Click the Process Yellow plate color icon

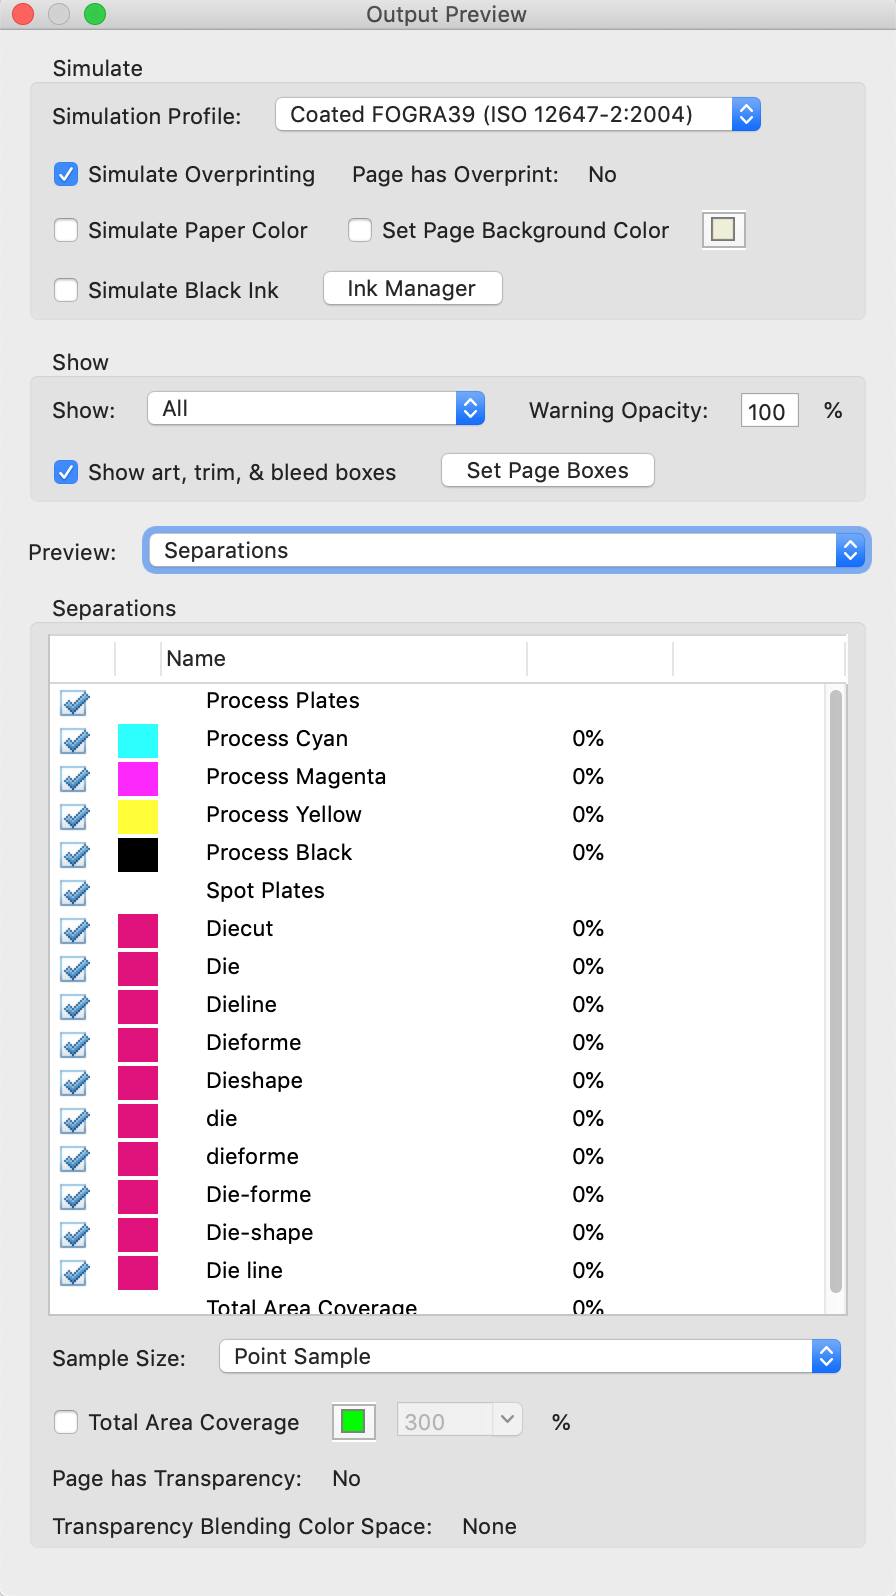pyautogui.click(x=138, y=816)
